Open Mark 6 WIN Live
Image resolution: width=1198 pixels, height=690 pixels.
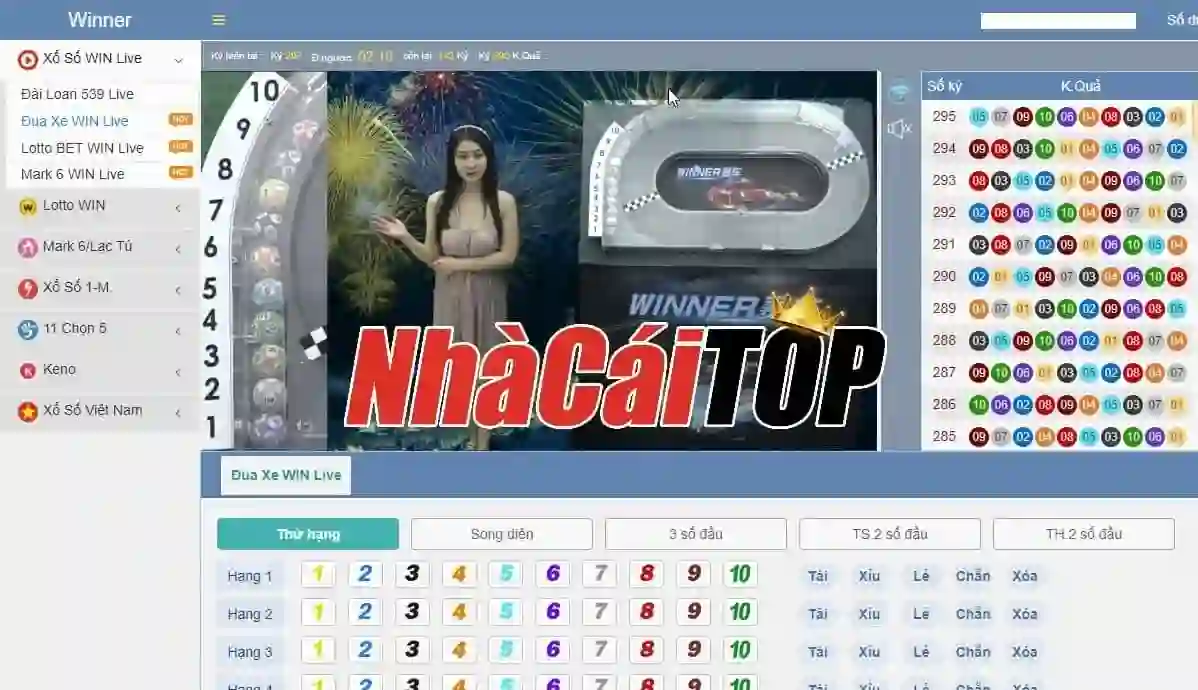coord(72,174)
